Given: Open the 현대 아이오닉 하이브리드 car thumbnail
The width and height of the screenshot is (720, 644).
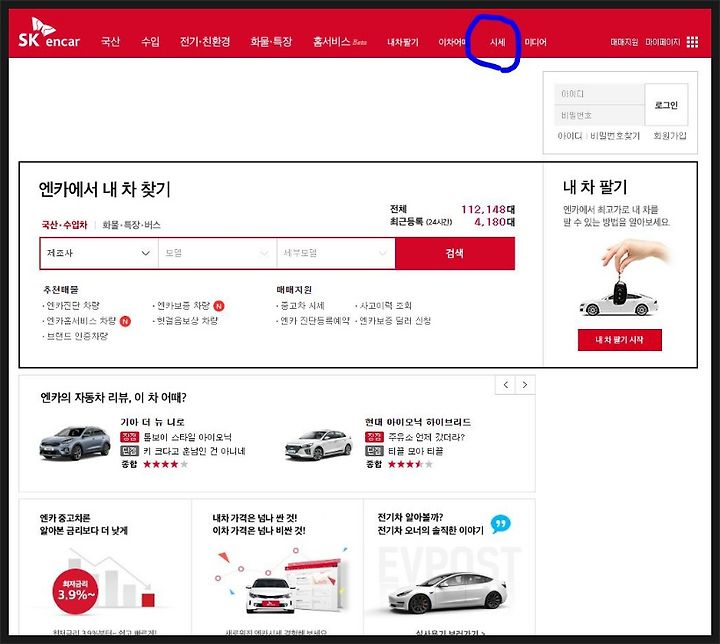Looking at the screenshot, I should pos(319,445).
